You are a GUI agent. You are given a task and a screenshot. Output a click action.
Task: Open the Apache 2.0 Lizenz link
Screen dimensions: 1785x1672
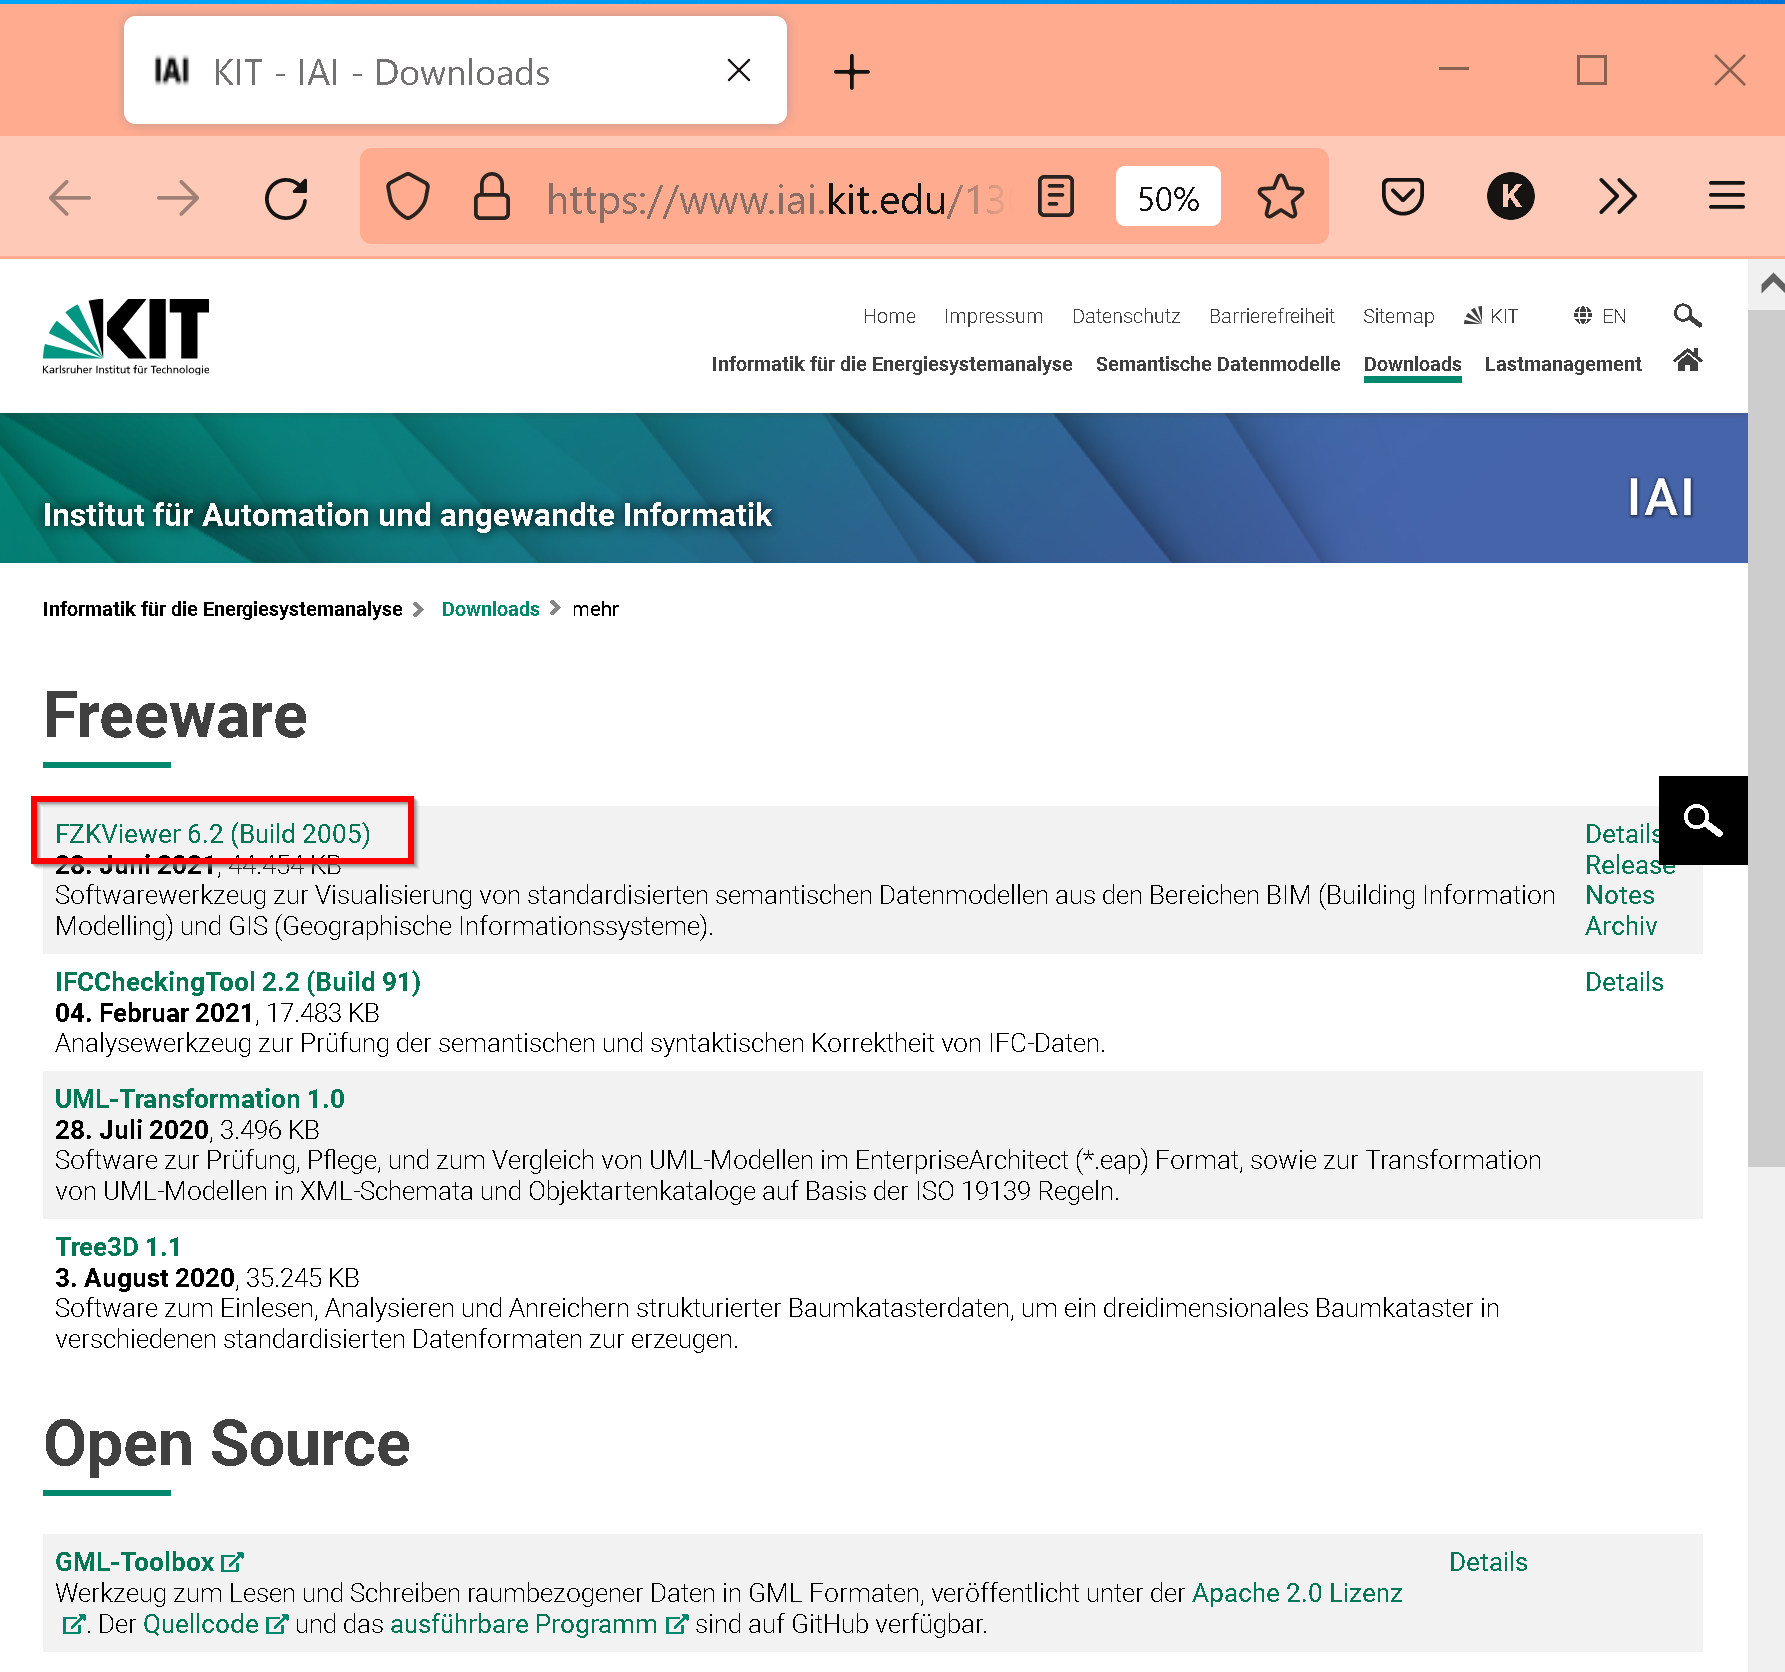[x=1297, y=1593]
